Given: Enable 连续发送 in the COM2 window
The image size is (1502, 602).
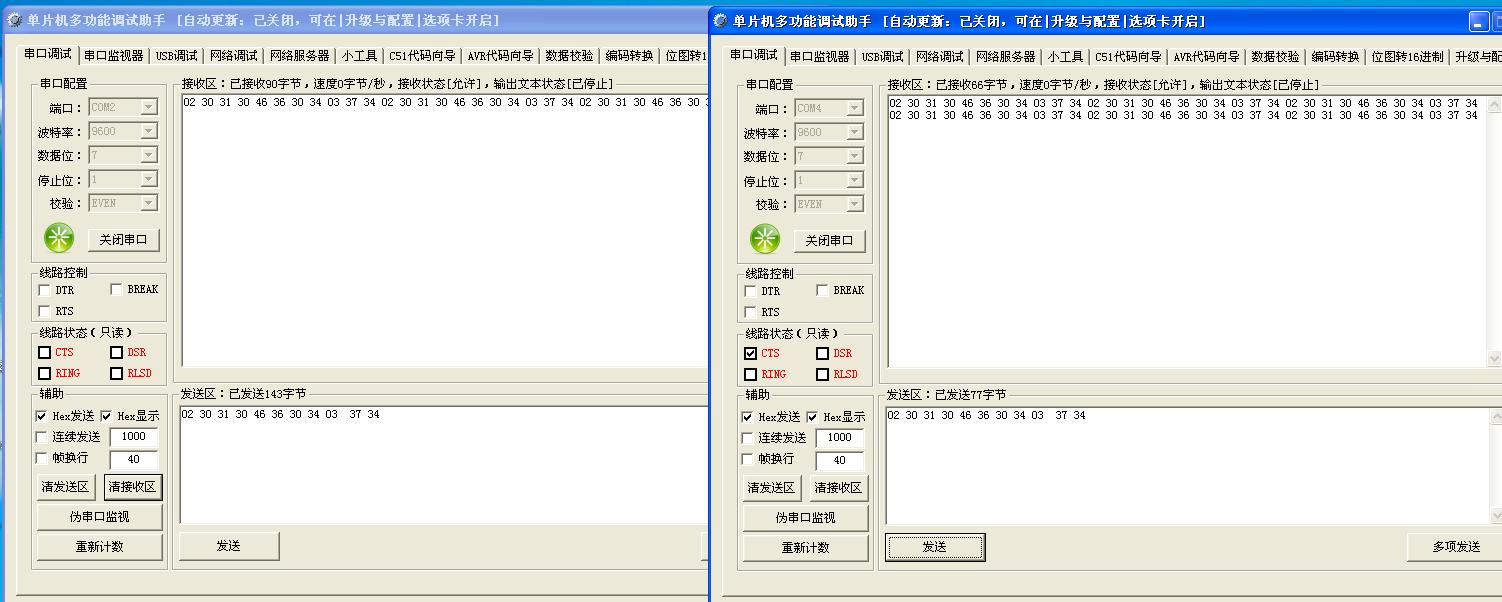Looking at the screenshot, I should [42, 437].
